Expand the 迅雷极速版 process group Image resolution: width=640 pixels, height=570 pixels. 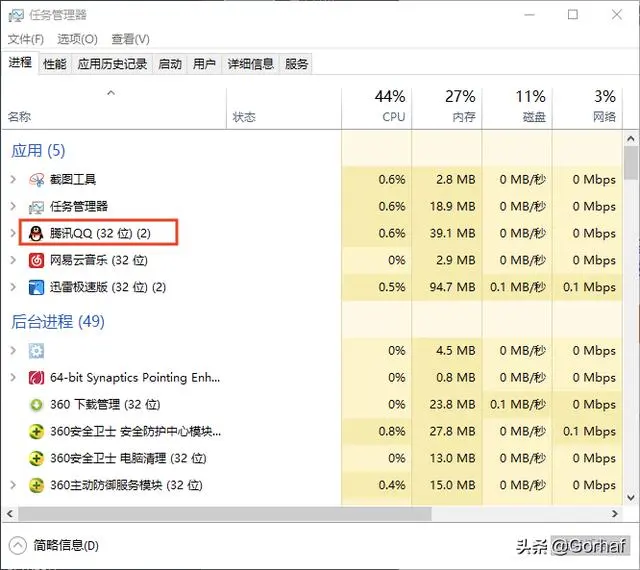point(13,287)
